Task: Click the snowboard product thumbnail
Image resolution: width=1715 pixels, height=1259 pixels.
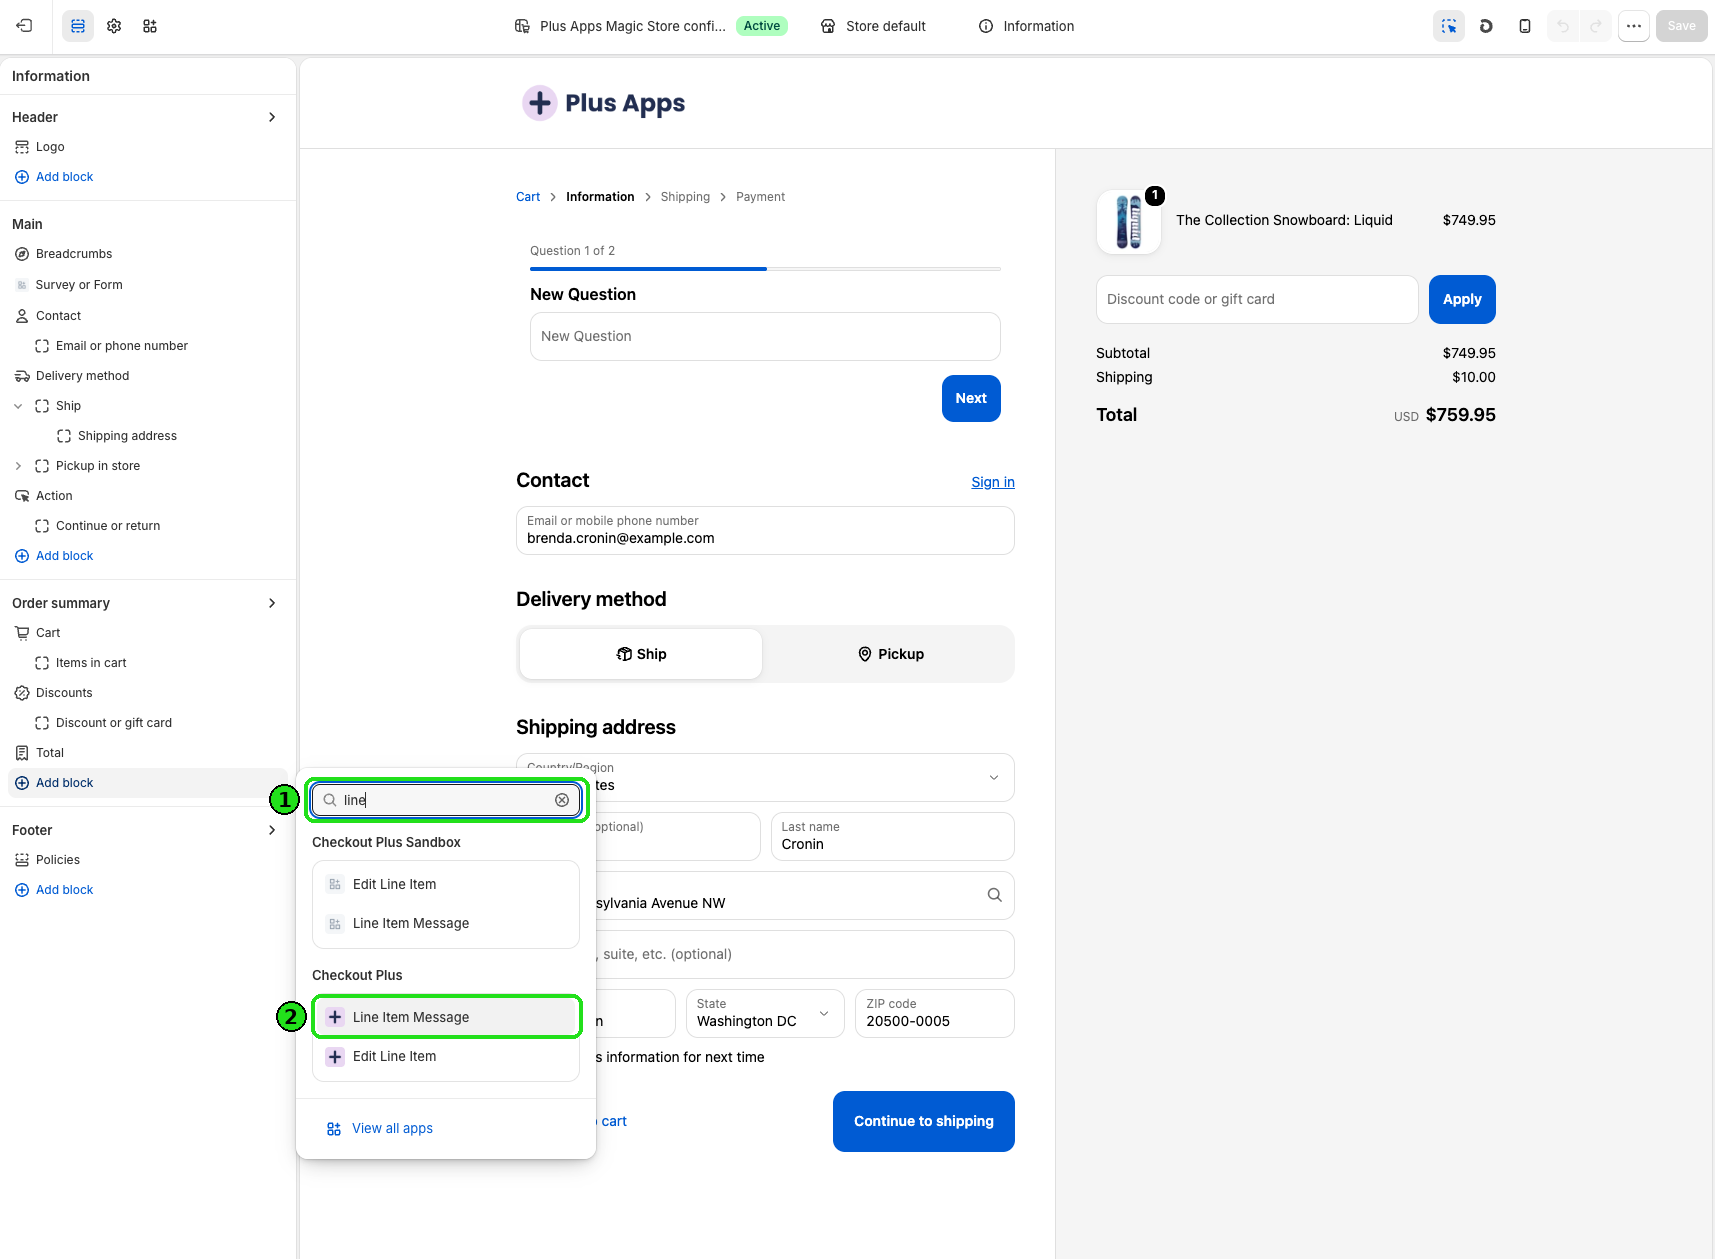Action: coord(1129,222)
